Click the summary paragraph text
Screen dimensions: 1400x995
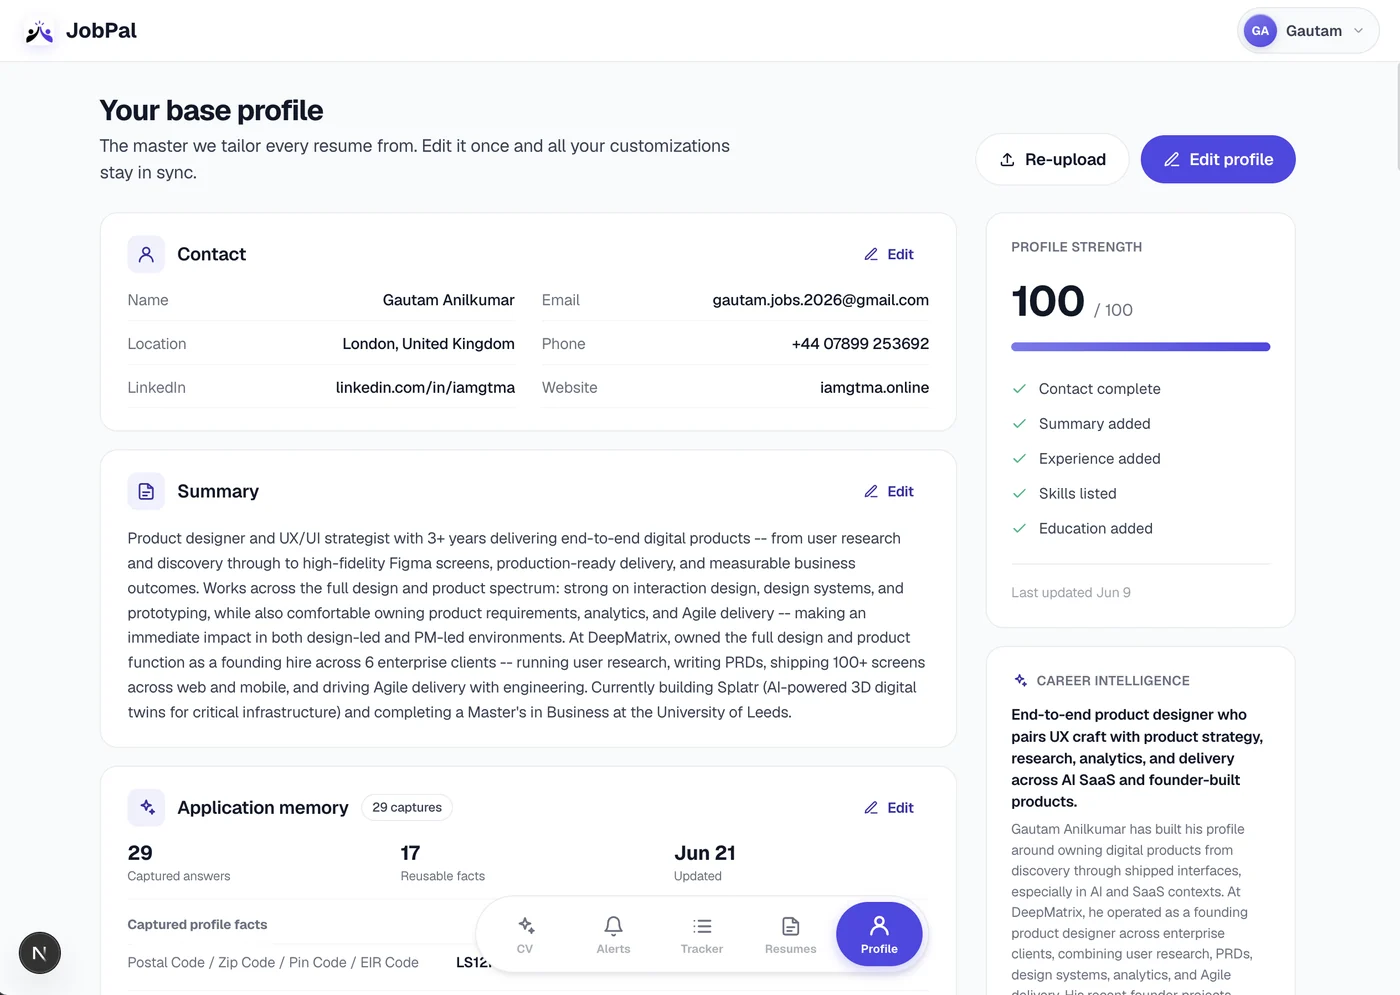coord(527,625)
